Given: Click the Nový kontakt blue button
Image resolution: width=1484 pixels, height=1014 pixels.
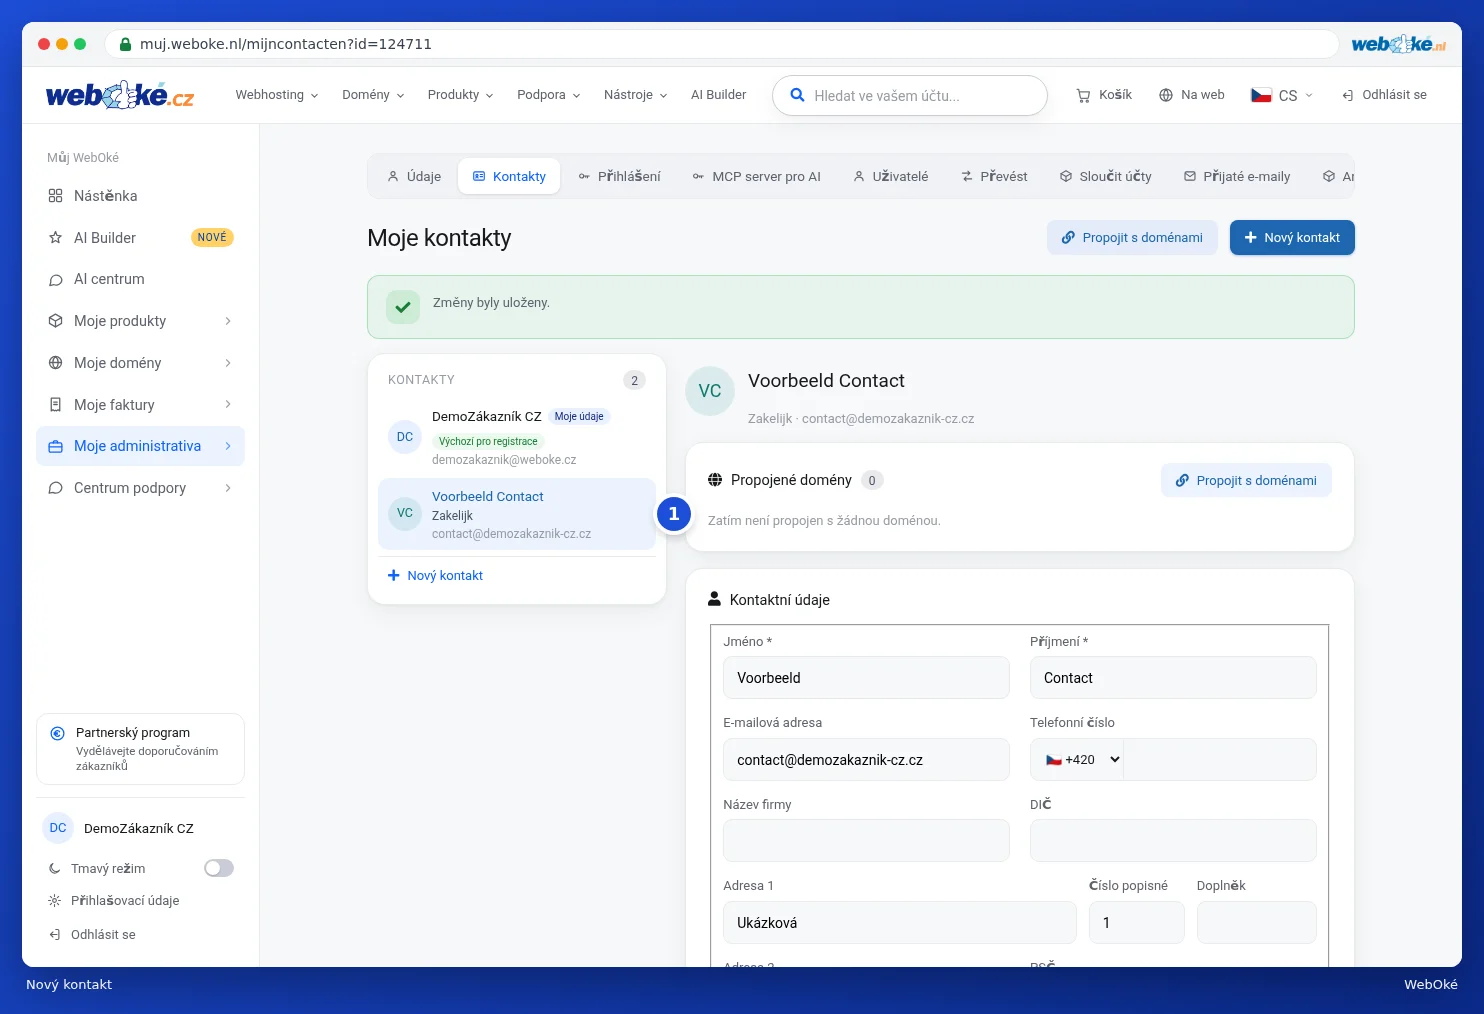Looking at the screenshot, I should tap(1292, 238).
